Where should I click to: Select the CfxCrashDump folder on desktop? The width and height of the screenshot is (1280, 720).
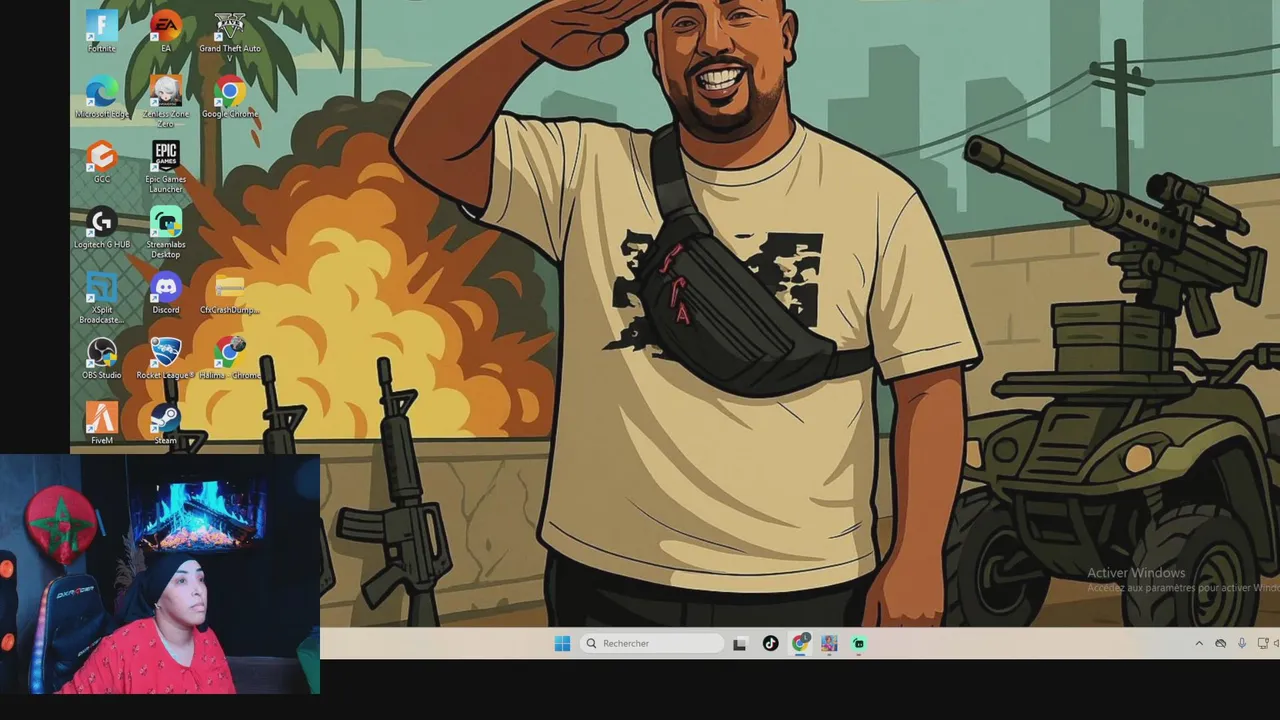coord(230,292)
